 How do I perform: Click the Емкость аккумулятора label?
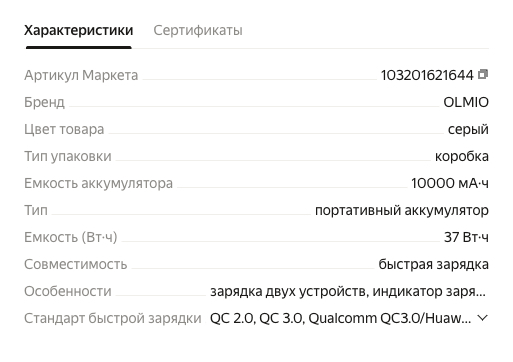tap(98, 183)
